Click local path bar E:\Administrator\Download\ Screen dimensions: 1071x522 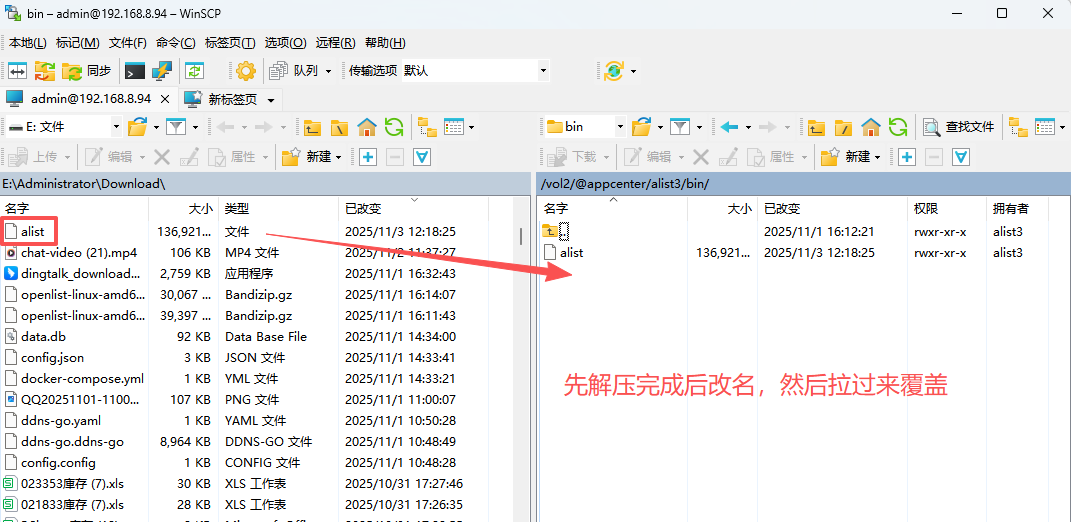(x=266, y=184)
